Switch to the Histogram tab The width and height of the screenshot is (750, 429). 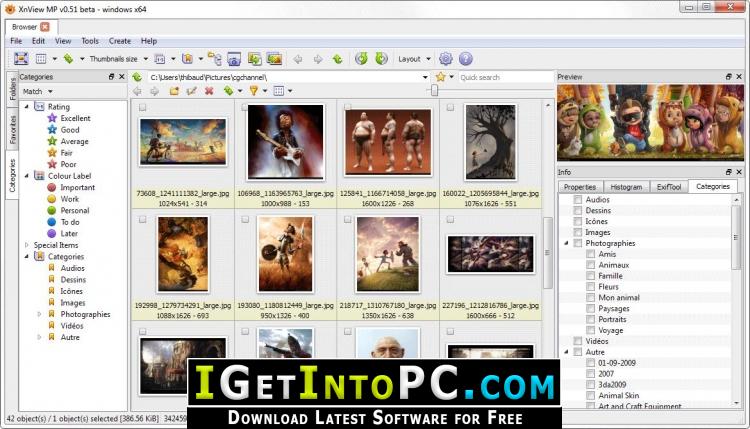626,187
